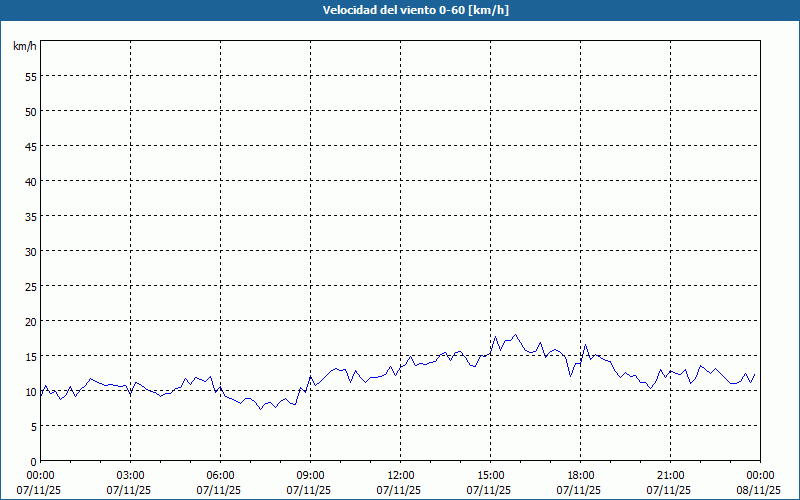This screenshot has height=500, width=800.
Task: Select the 55 tick label on the y-axis
Action: click(31, 76)
